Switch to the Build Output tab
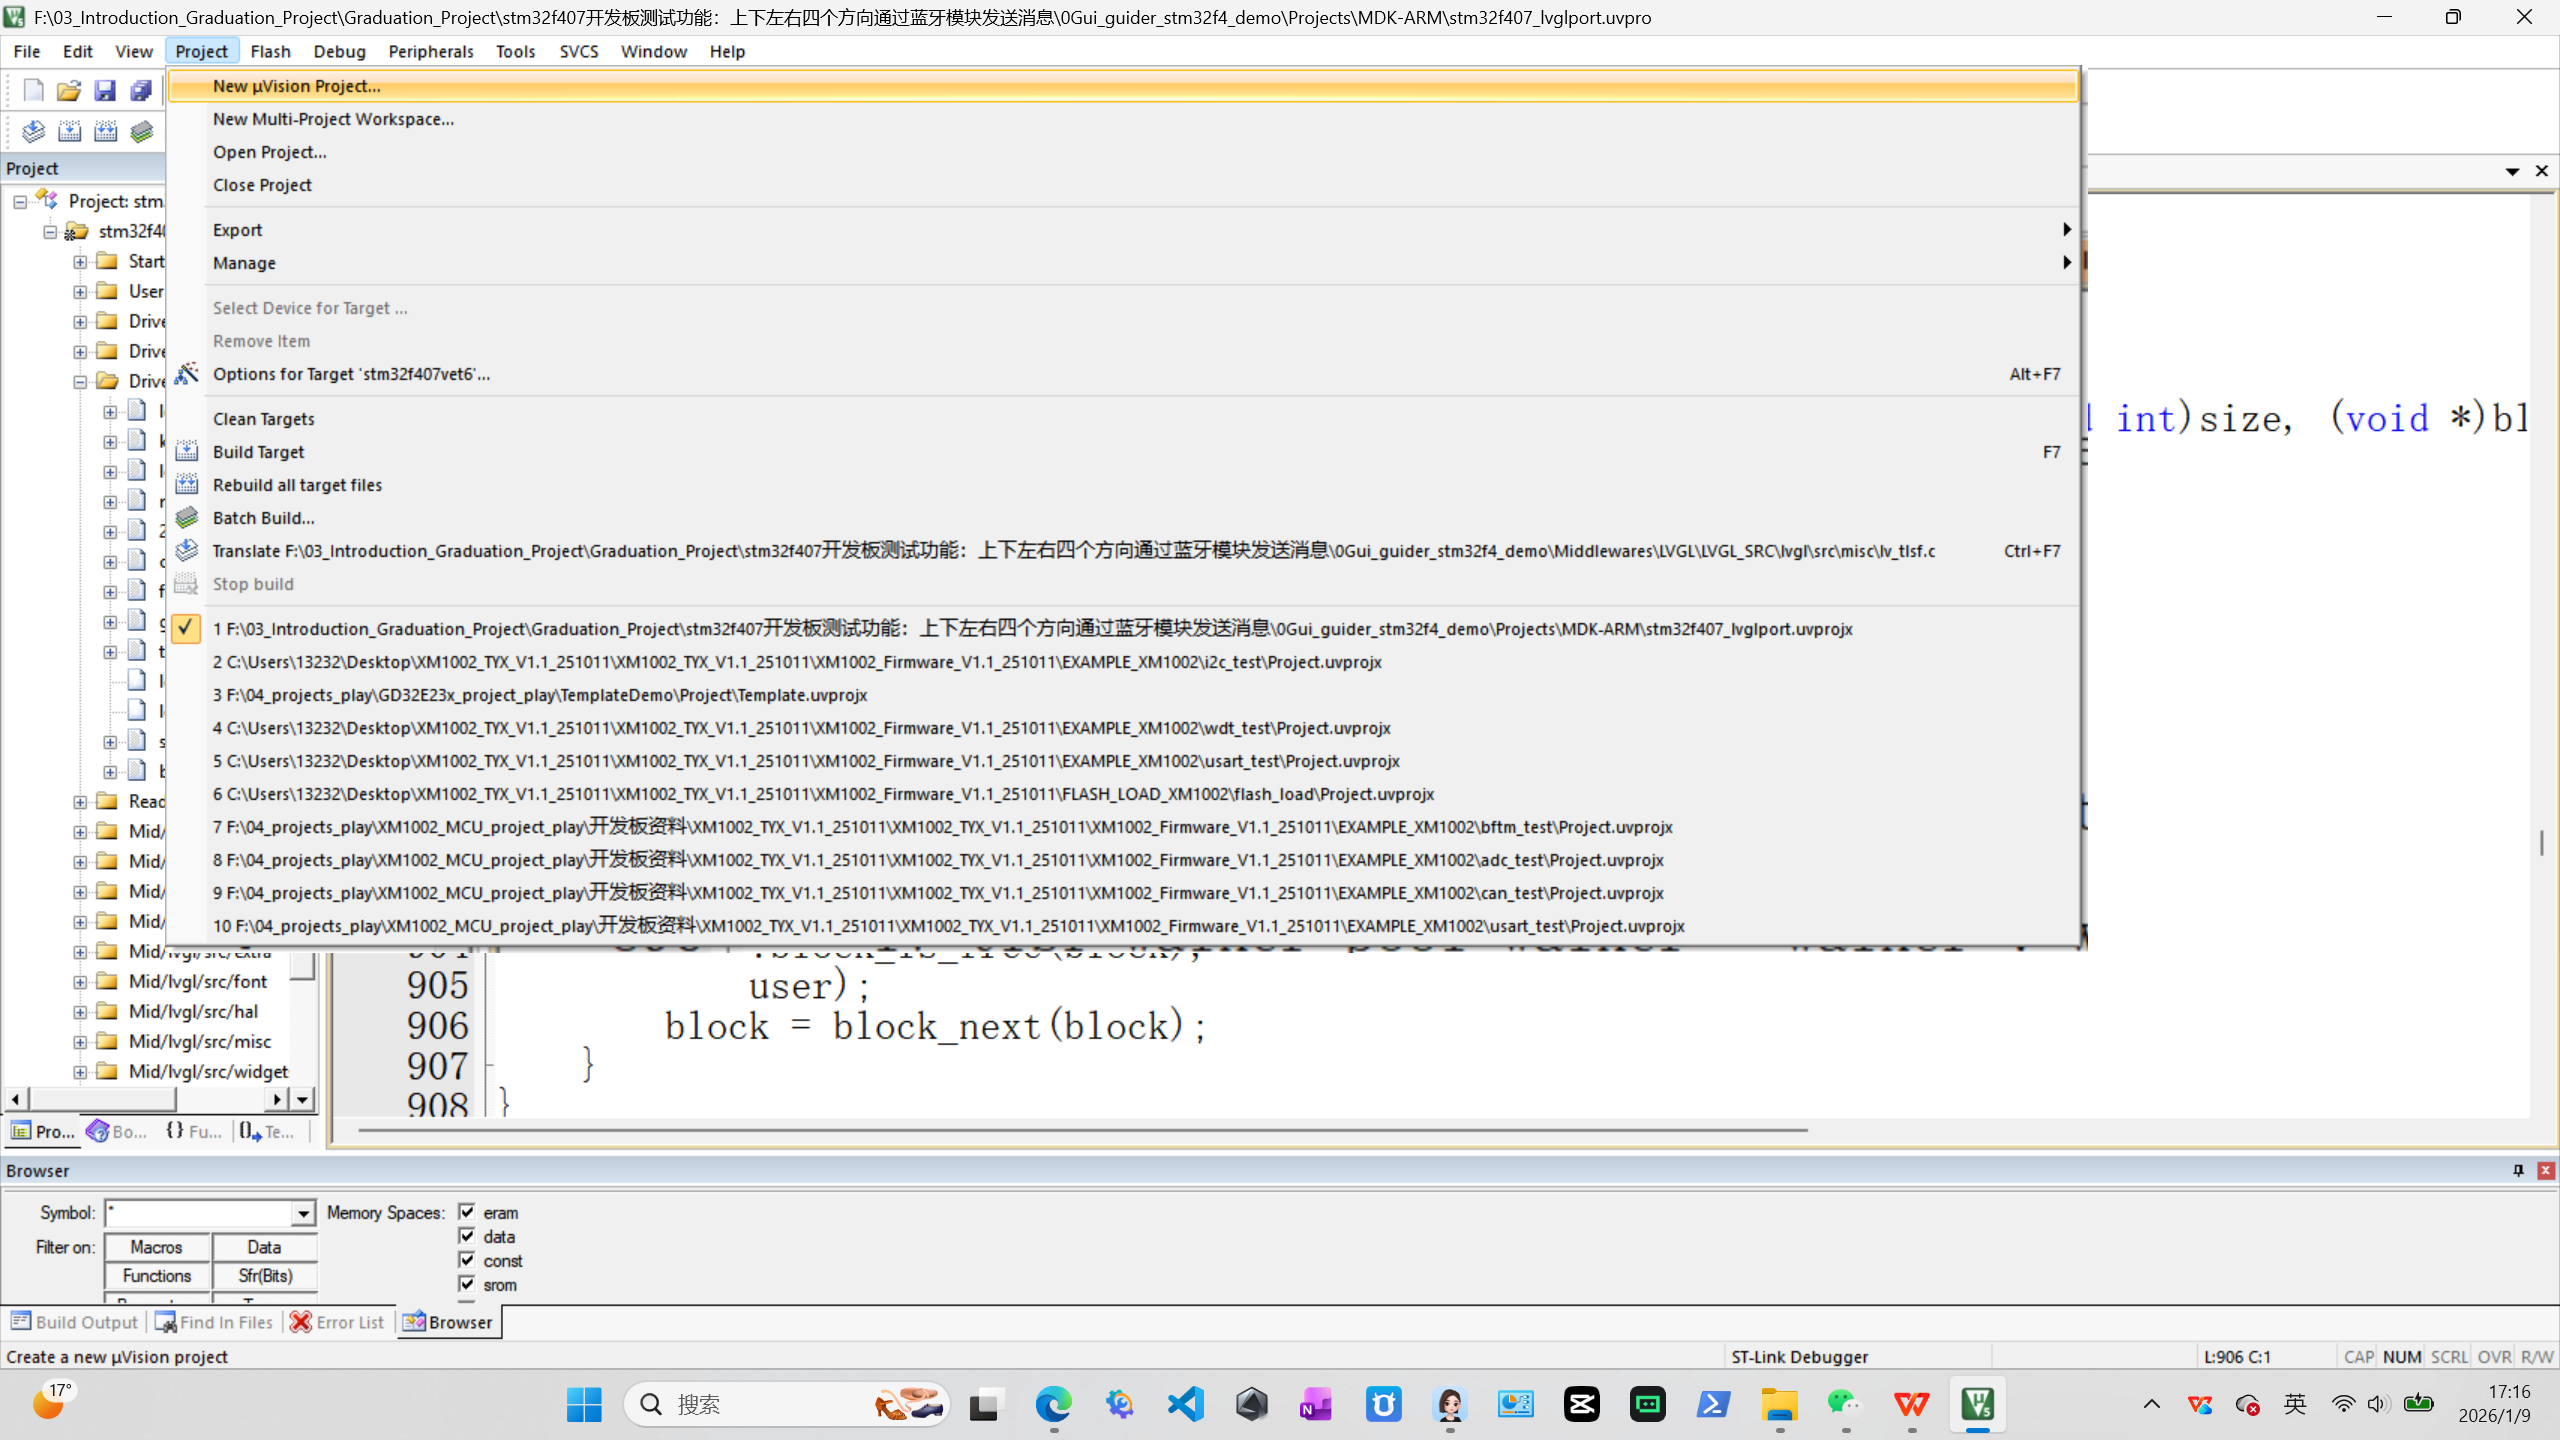This screenshot has width=2560, height=1440. point(75,1322)
